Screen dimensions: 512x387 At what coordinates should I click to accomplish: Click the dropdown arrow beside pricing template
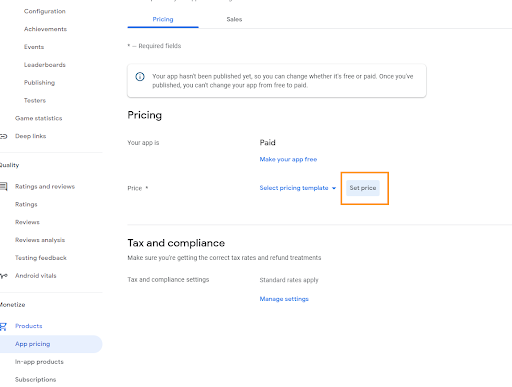334,188
